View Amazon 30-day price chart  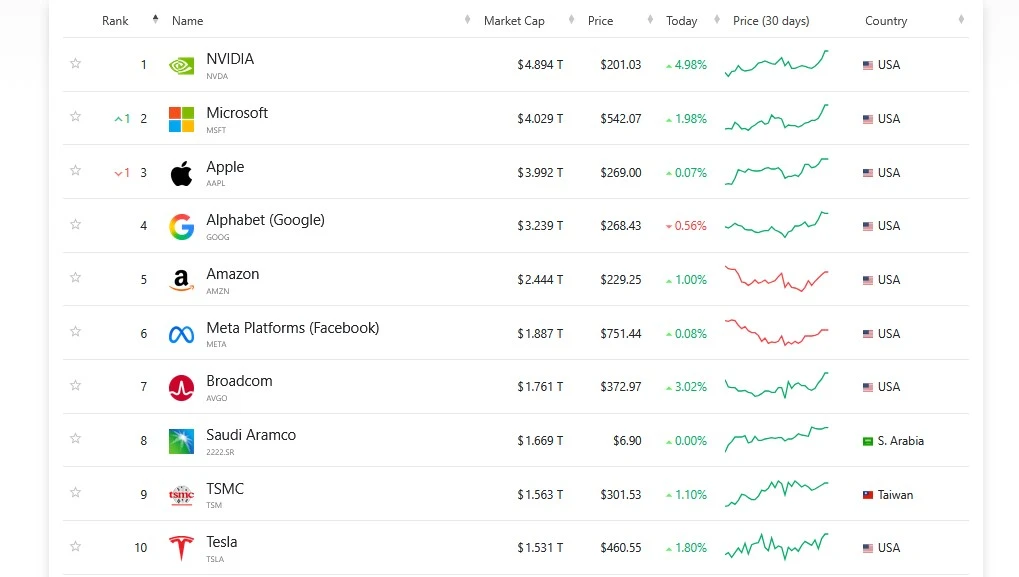click(x=776, y=279)
